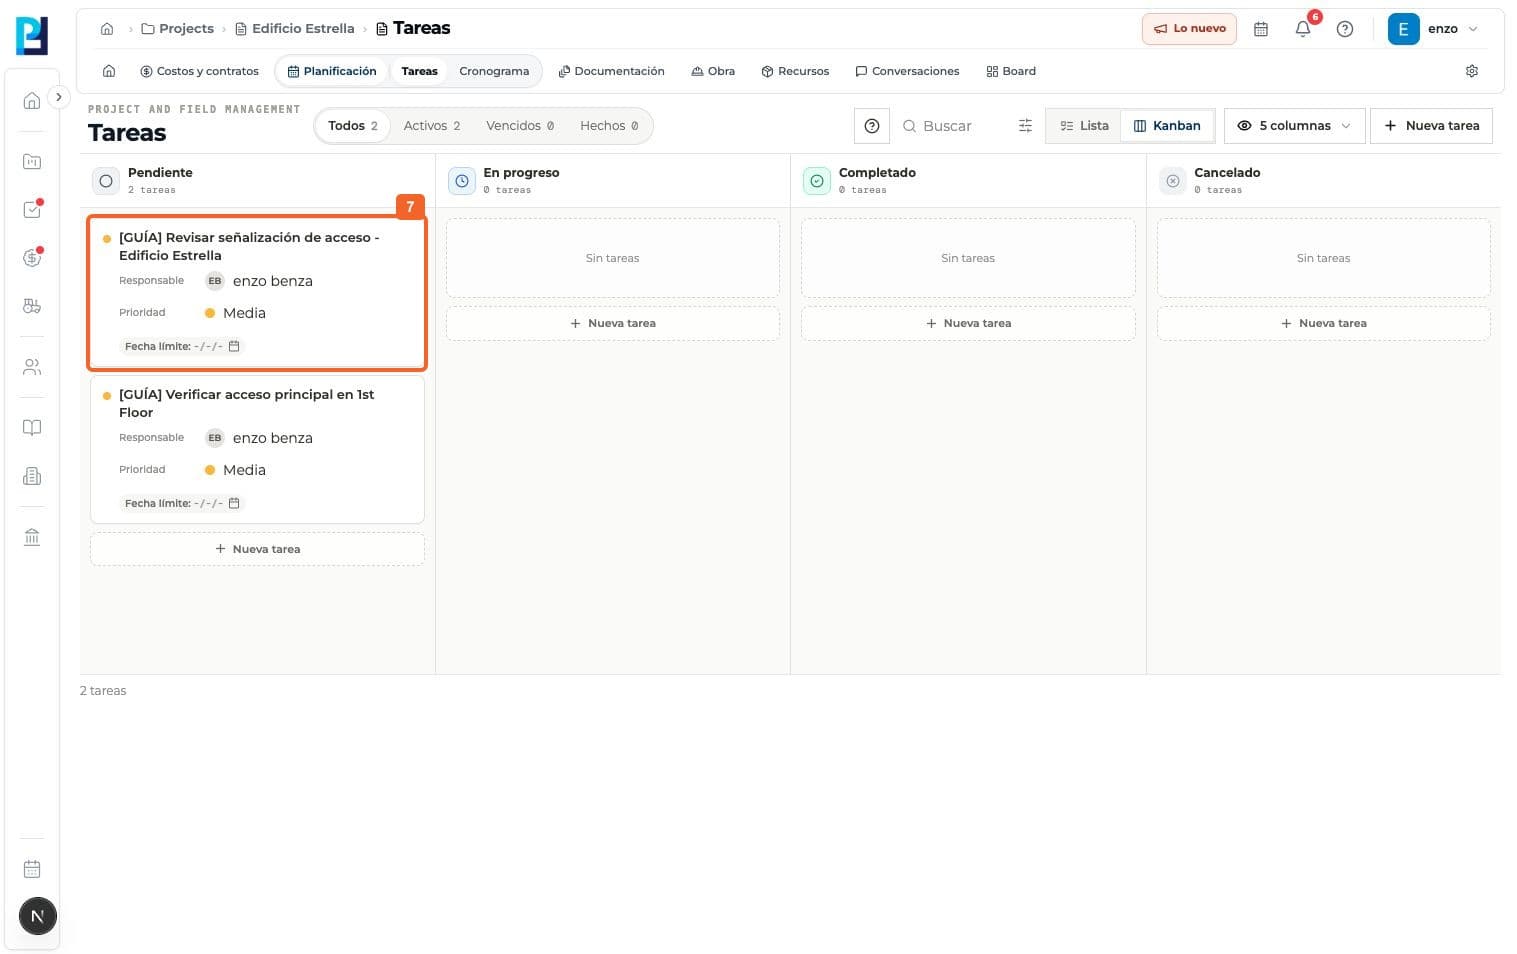The height and width of the screenshot is (954, 1517).
Task: Add Nueva tarea in Cancelado column
Action: [x=1323, y=324]
